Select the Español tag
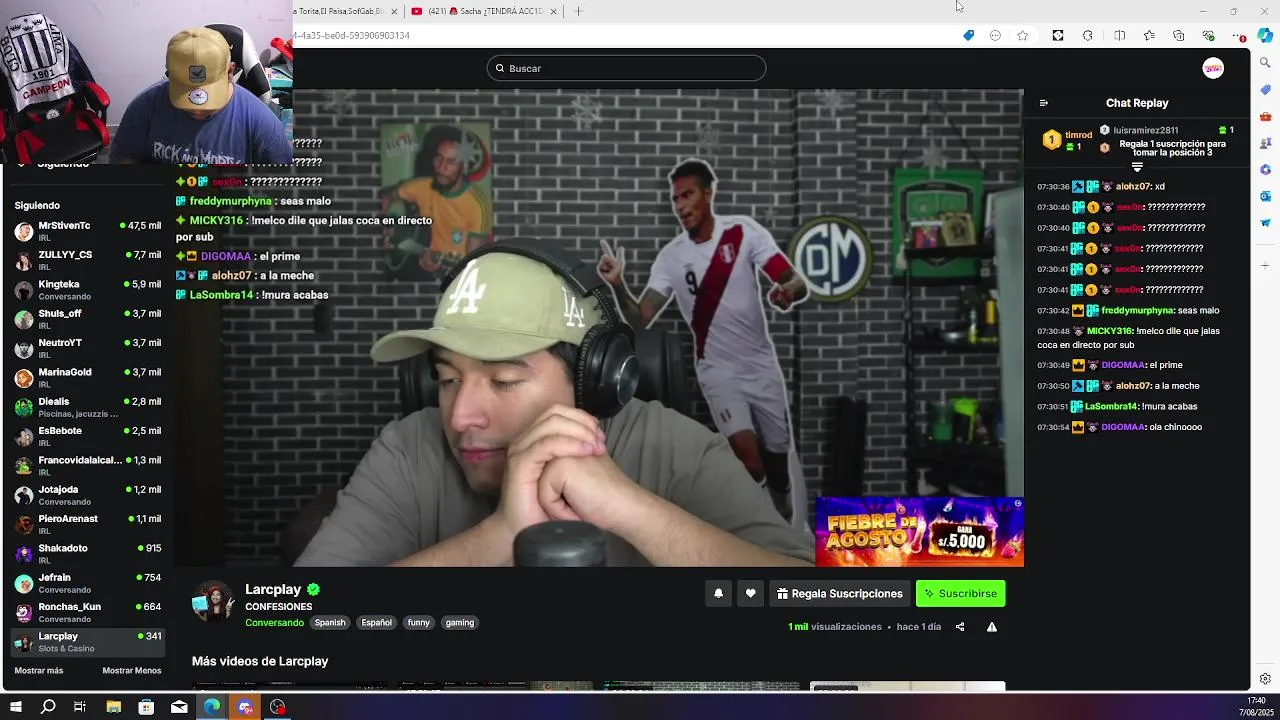This screenshot has width=1280, height=720. click(x=376, y=622)
